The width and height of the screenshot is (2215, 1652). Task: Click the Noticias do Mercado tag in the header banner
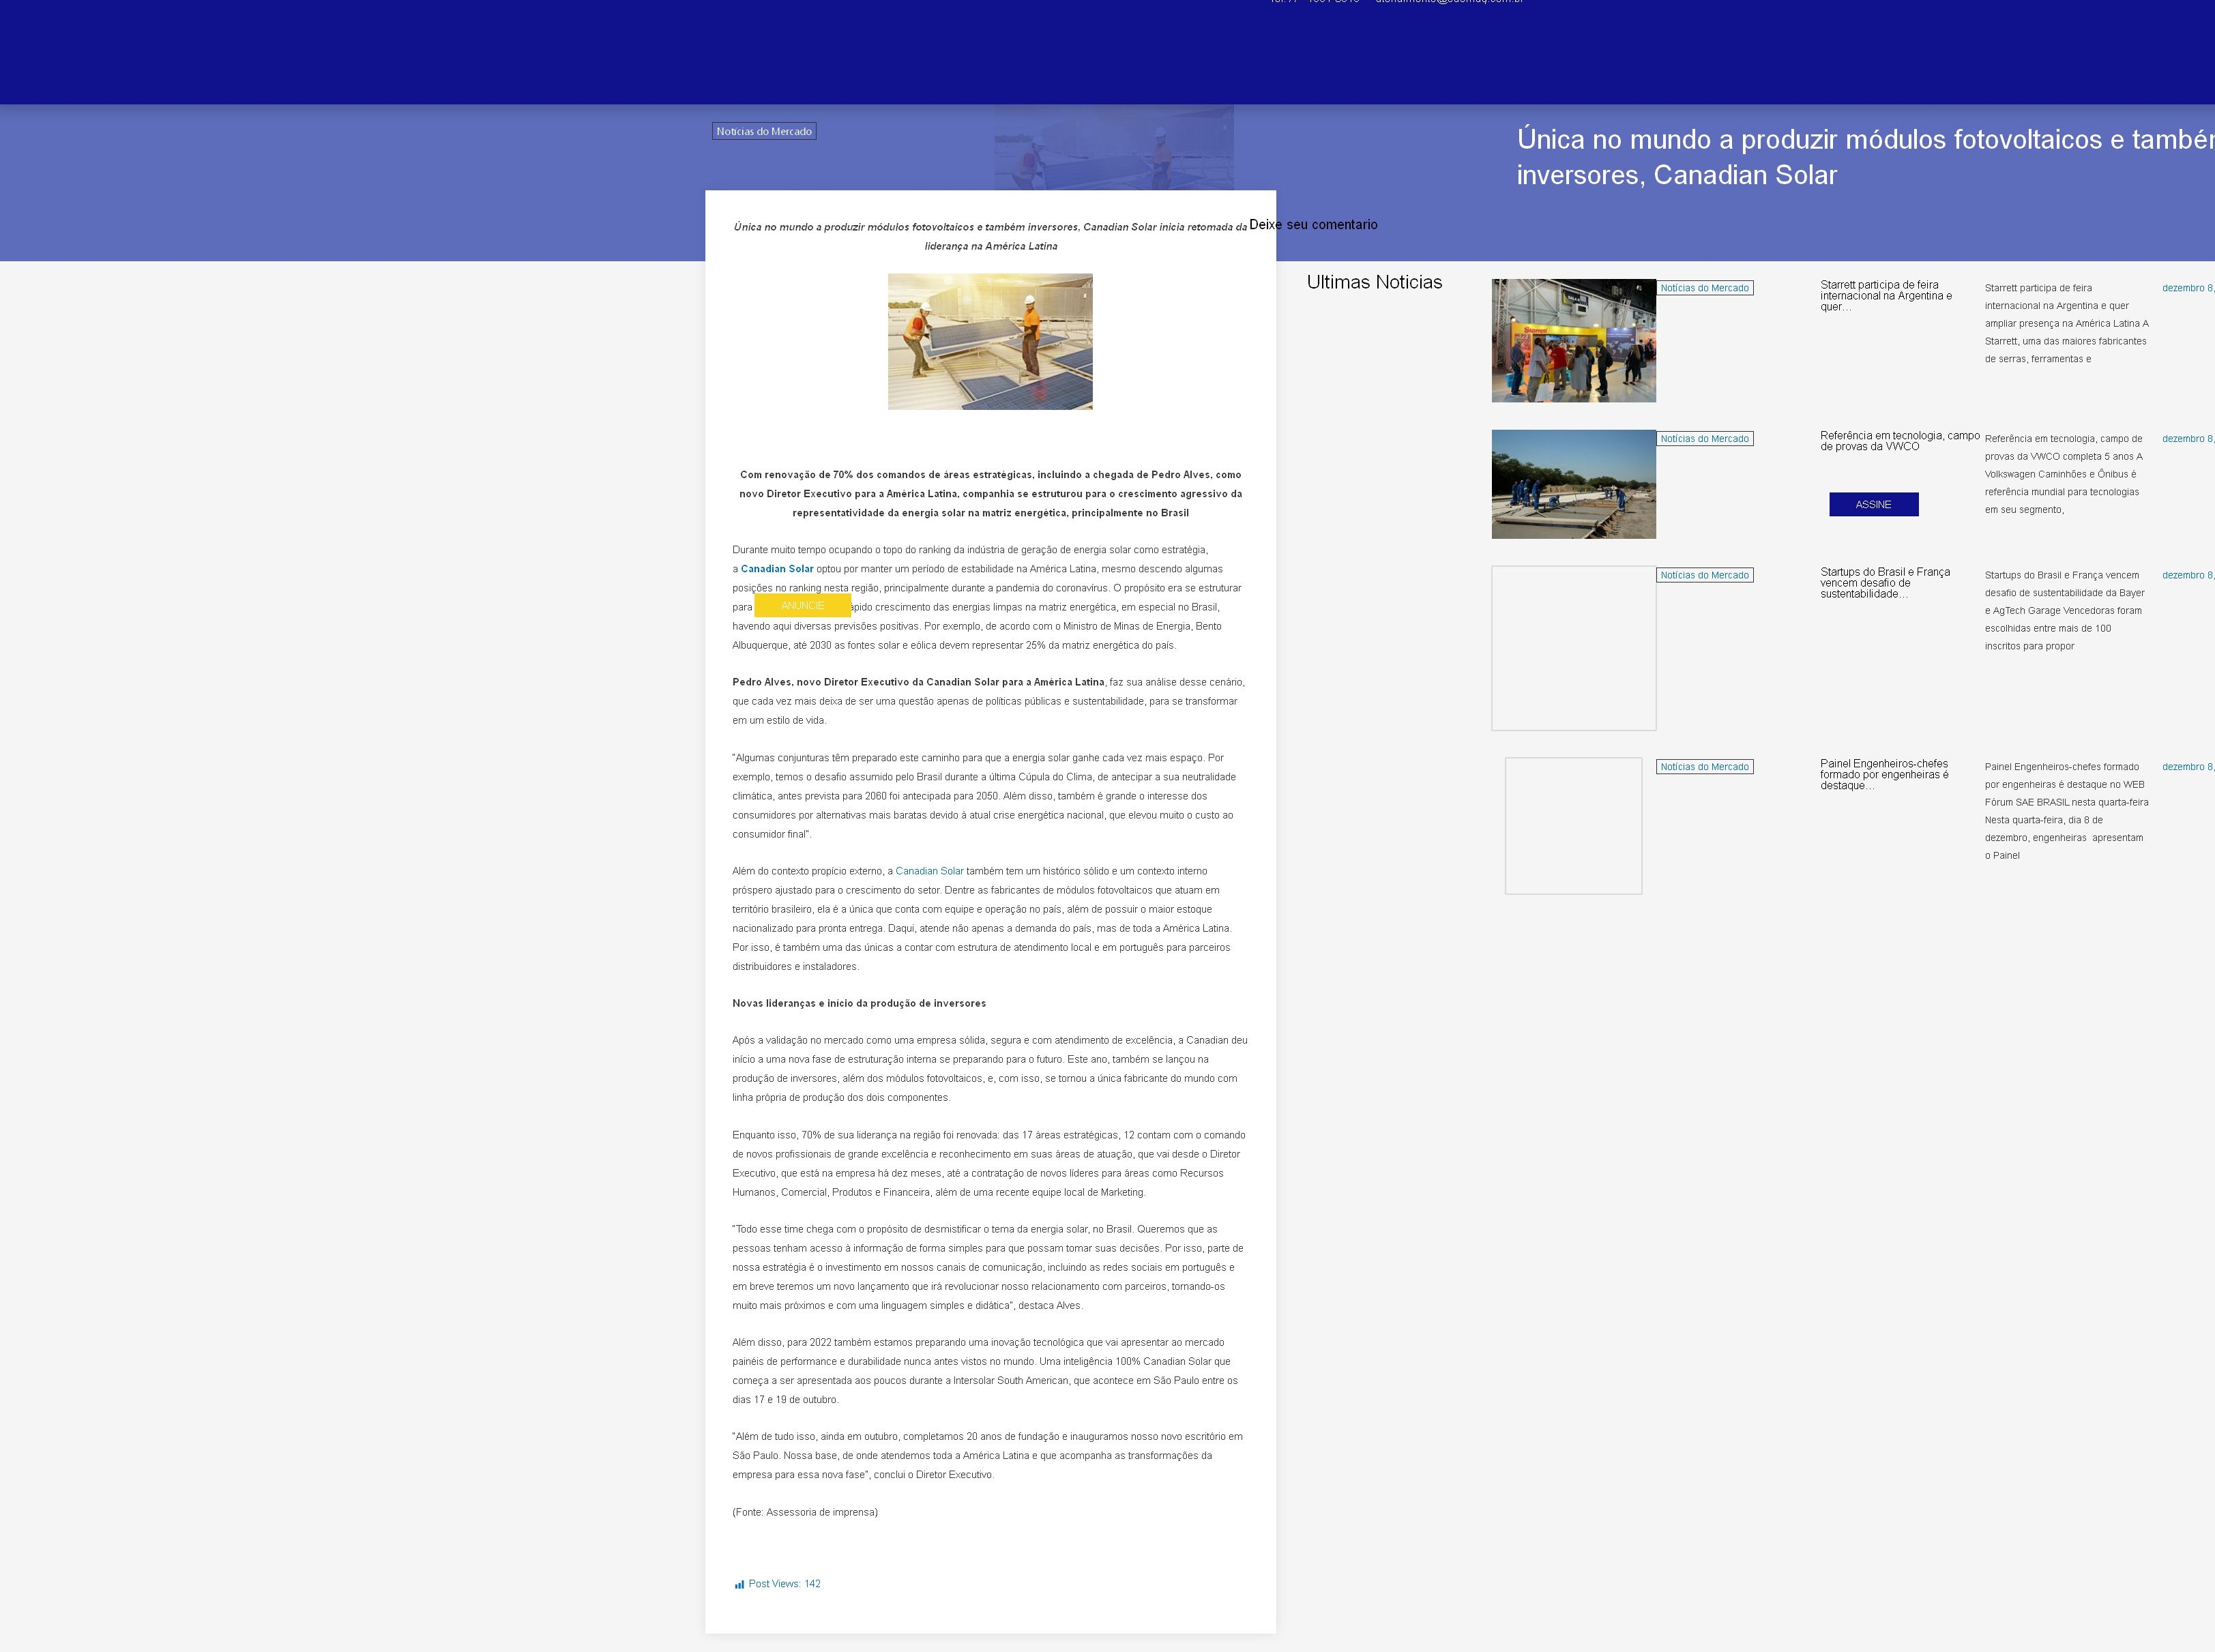pyautogui.click(x=763, y=131)
